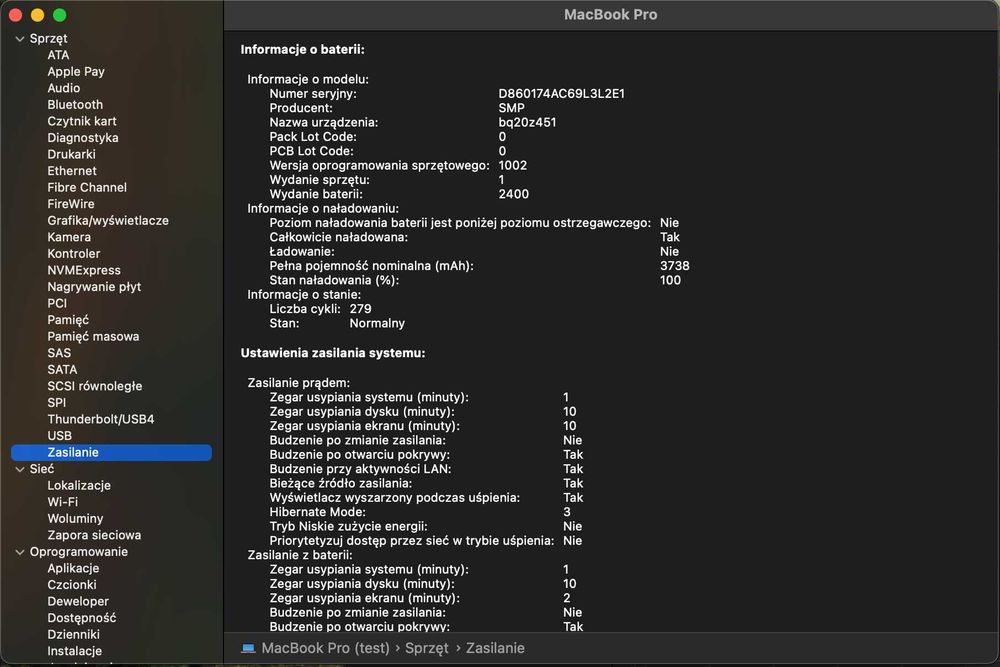Click battery serial number D860174AC69L3L2E1
1000x667 pixels.
click(x=561, y=94)
